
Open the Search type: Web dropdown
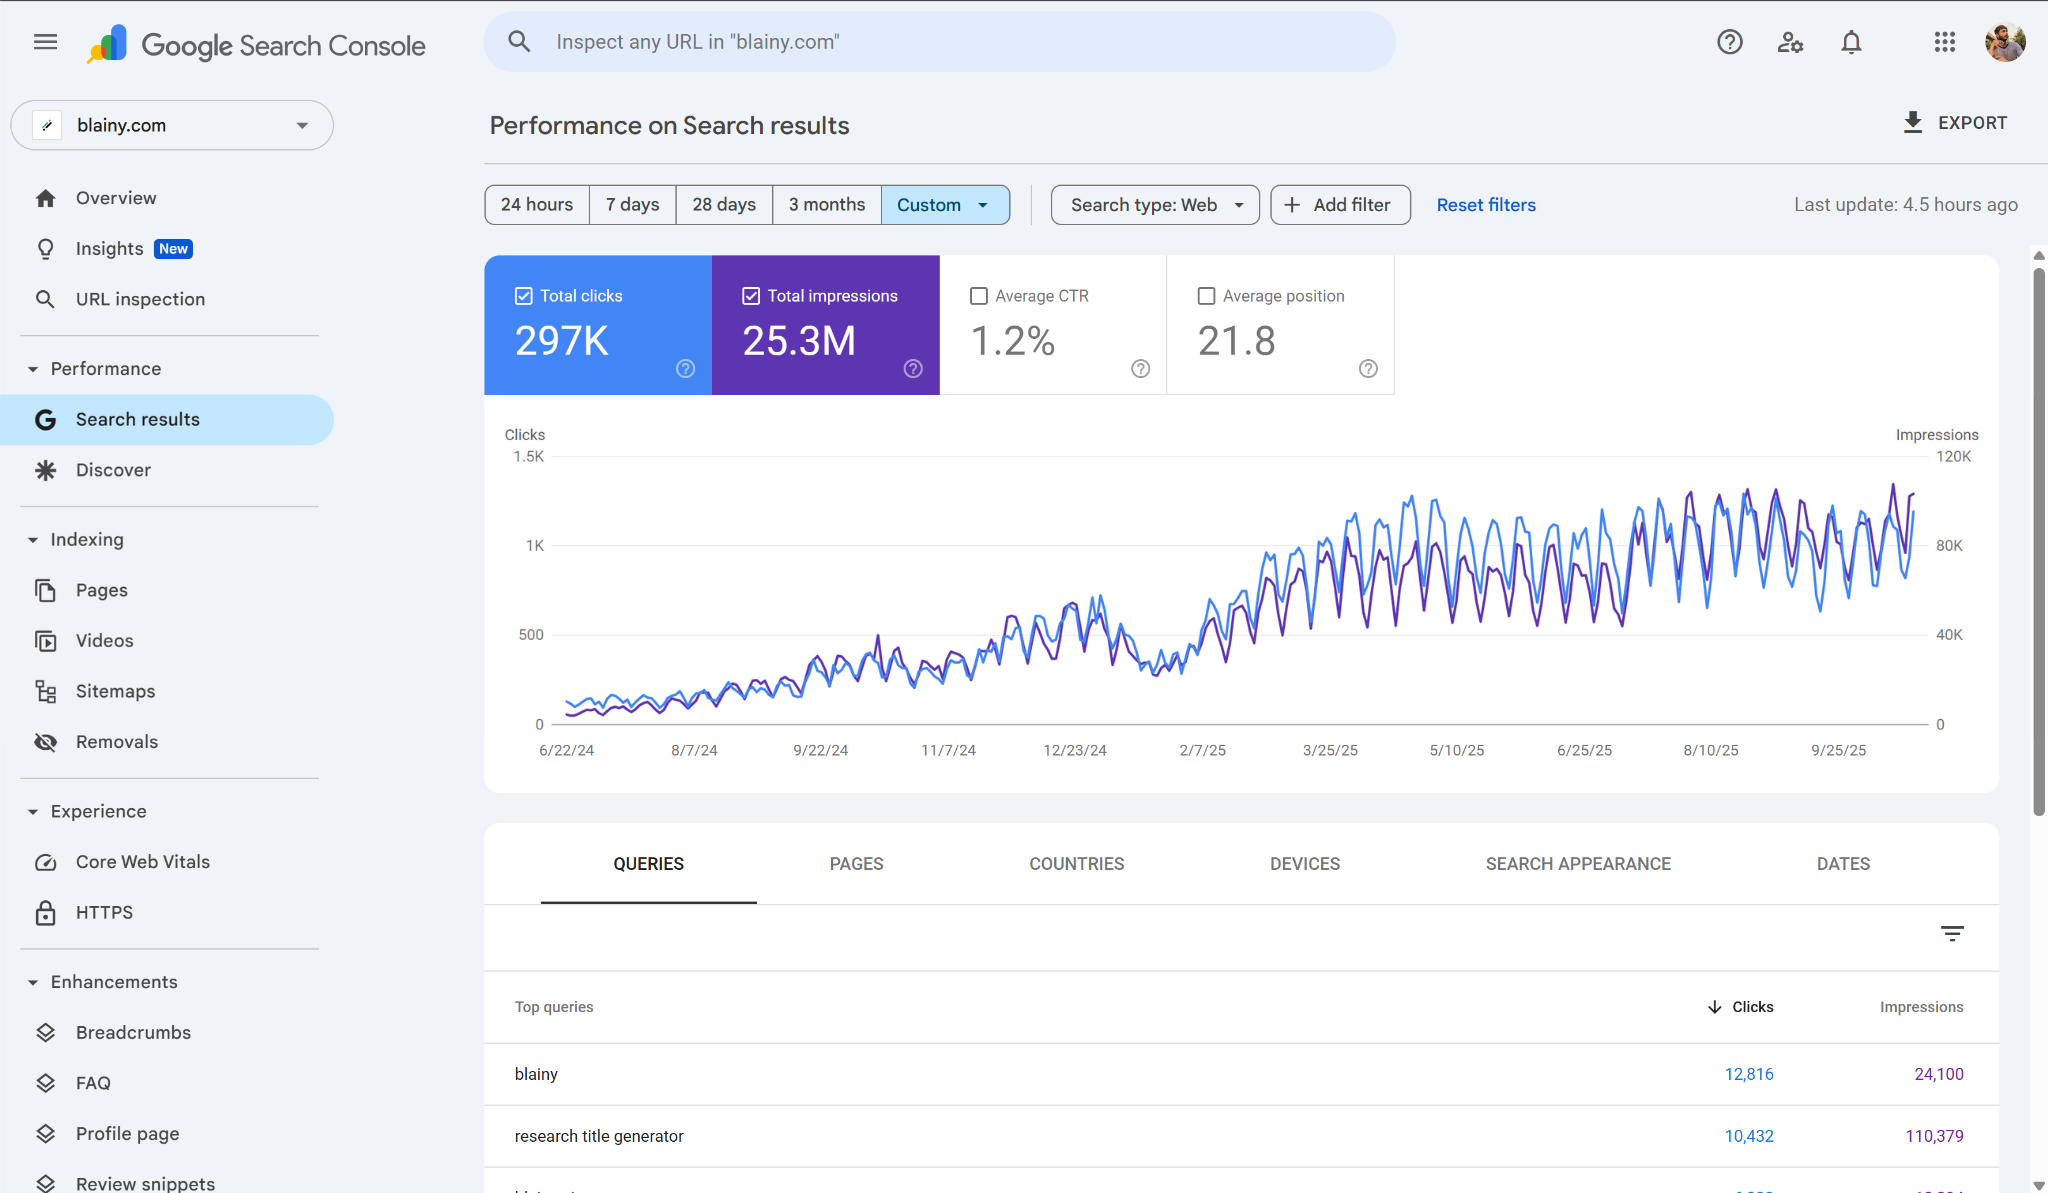tap(1154, 204)
